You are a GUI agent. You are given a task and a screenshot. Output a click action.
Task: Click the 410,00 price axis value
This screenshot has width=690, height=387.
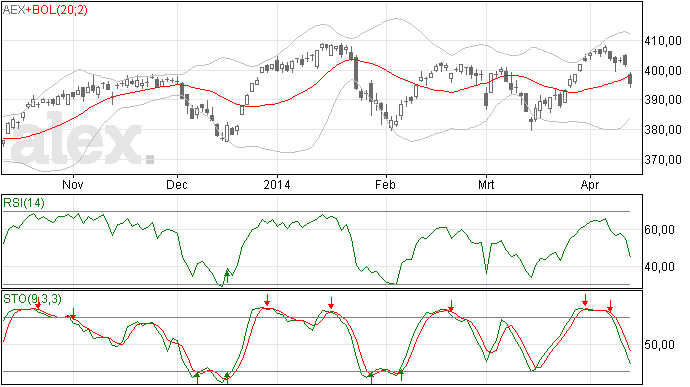point(663,41)
